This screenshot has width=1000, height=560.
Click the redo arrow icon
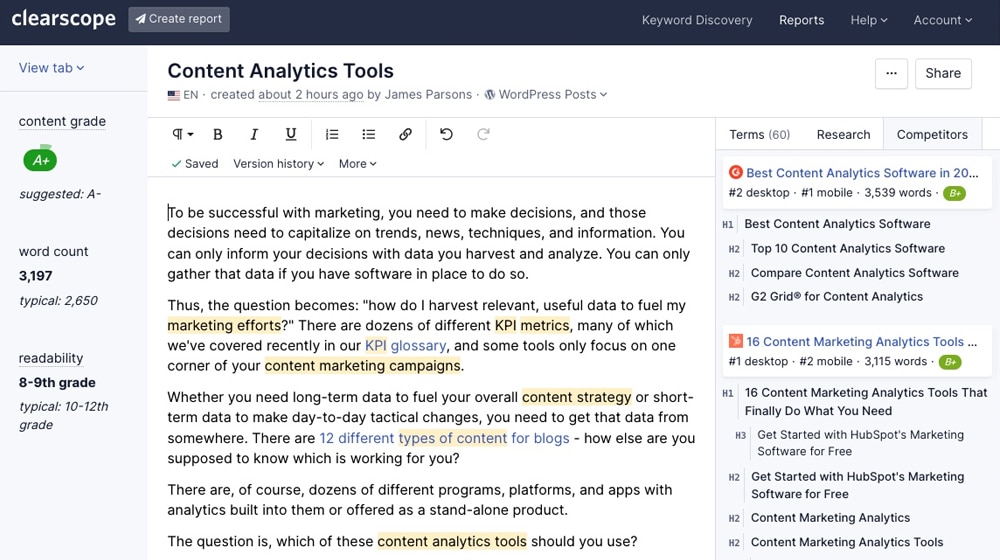pyautogui.click(x=483, y=134)
